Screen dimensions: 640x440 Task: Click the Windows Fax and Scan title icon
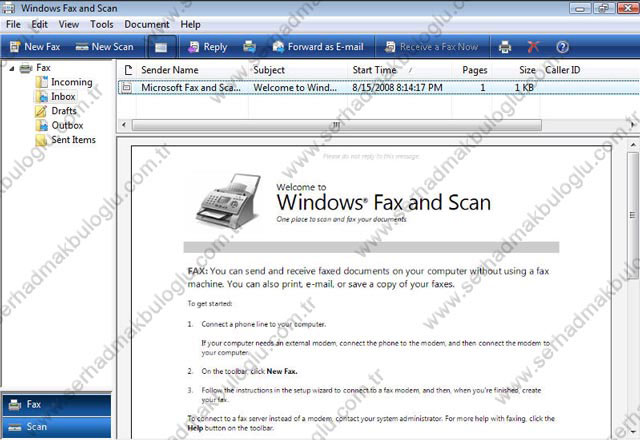click(9, 8)
